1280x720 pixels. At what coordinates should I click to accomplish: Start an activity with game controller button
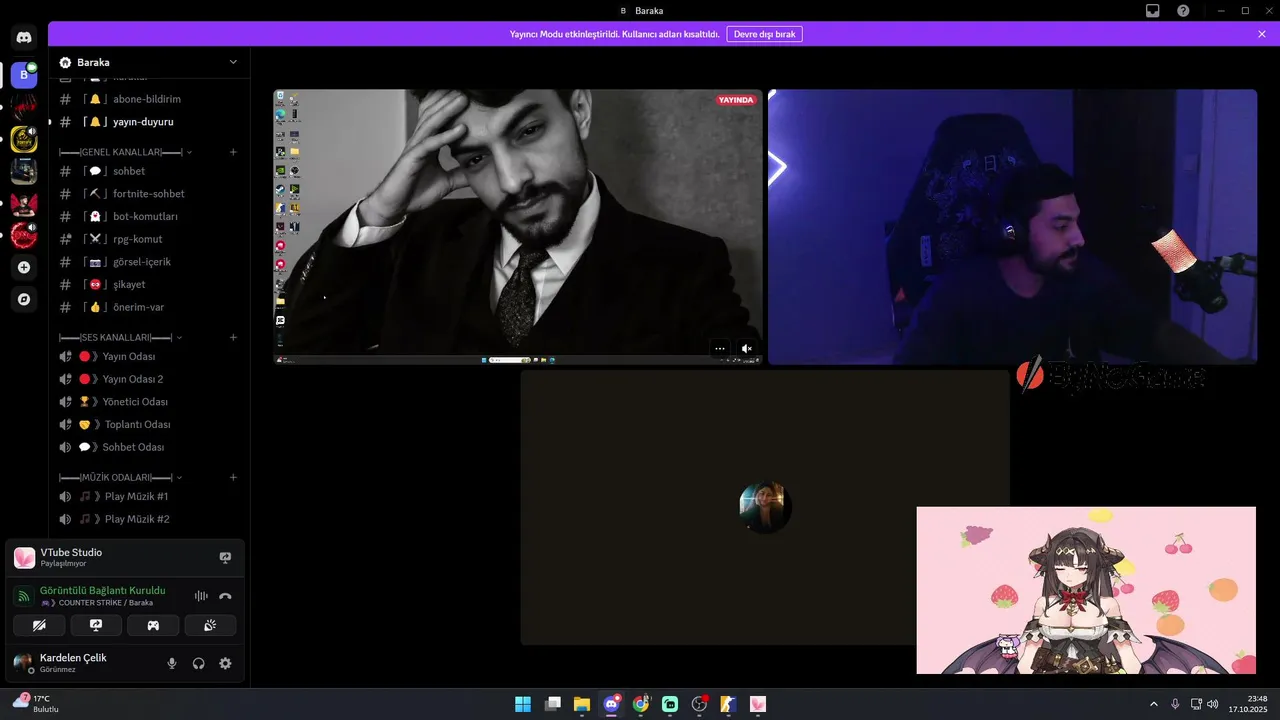coord(153,625)
